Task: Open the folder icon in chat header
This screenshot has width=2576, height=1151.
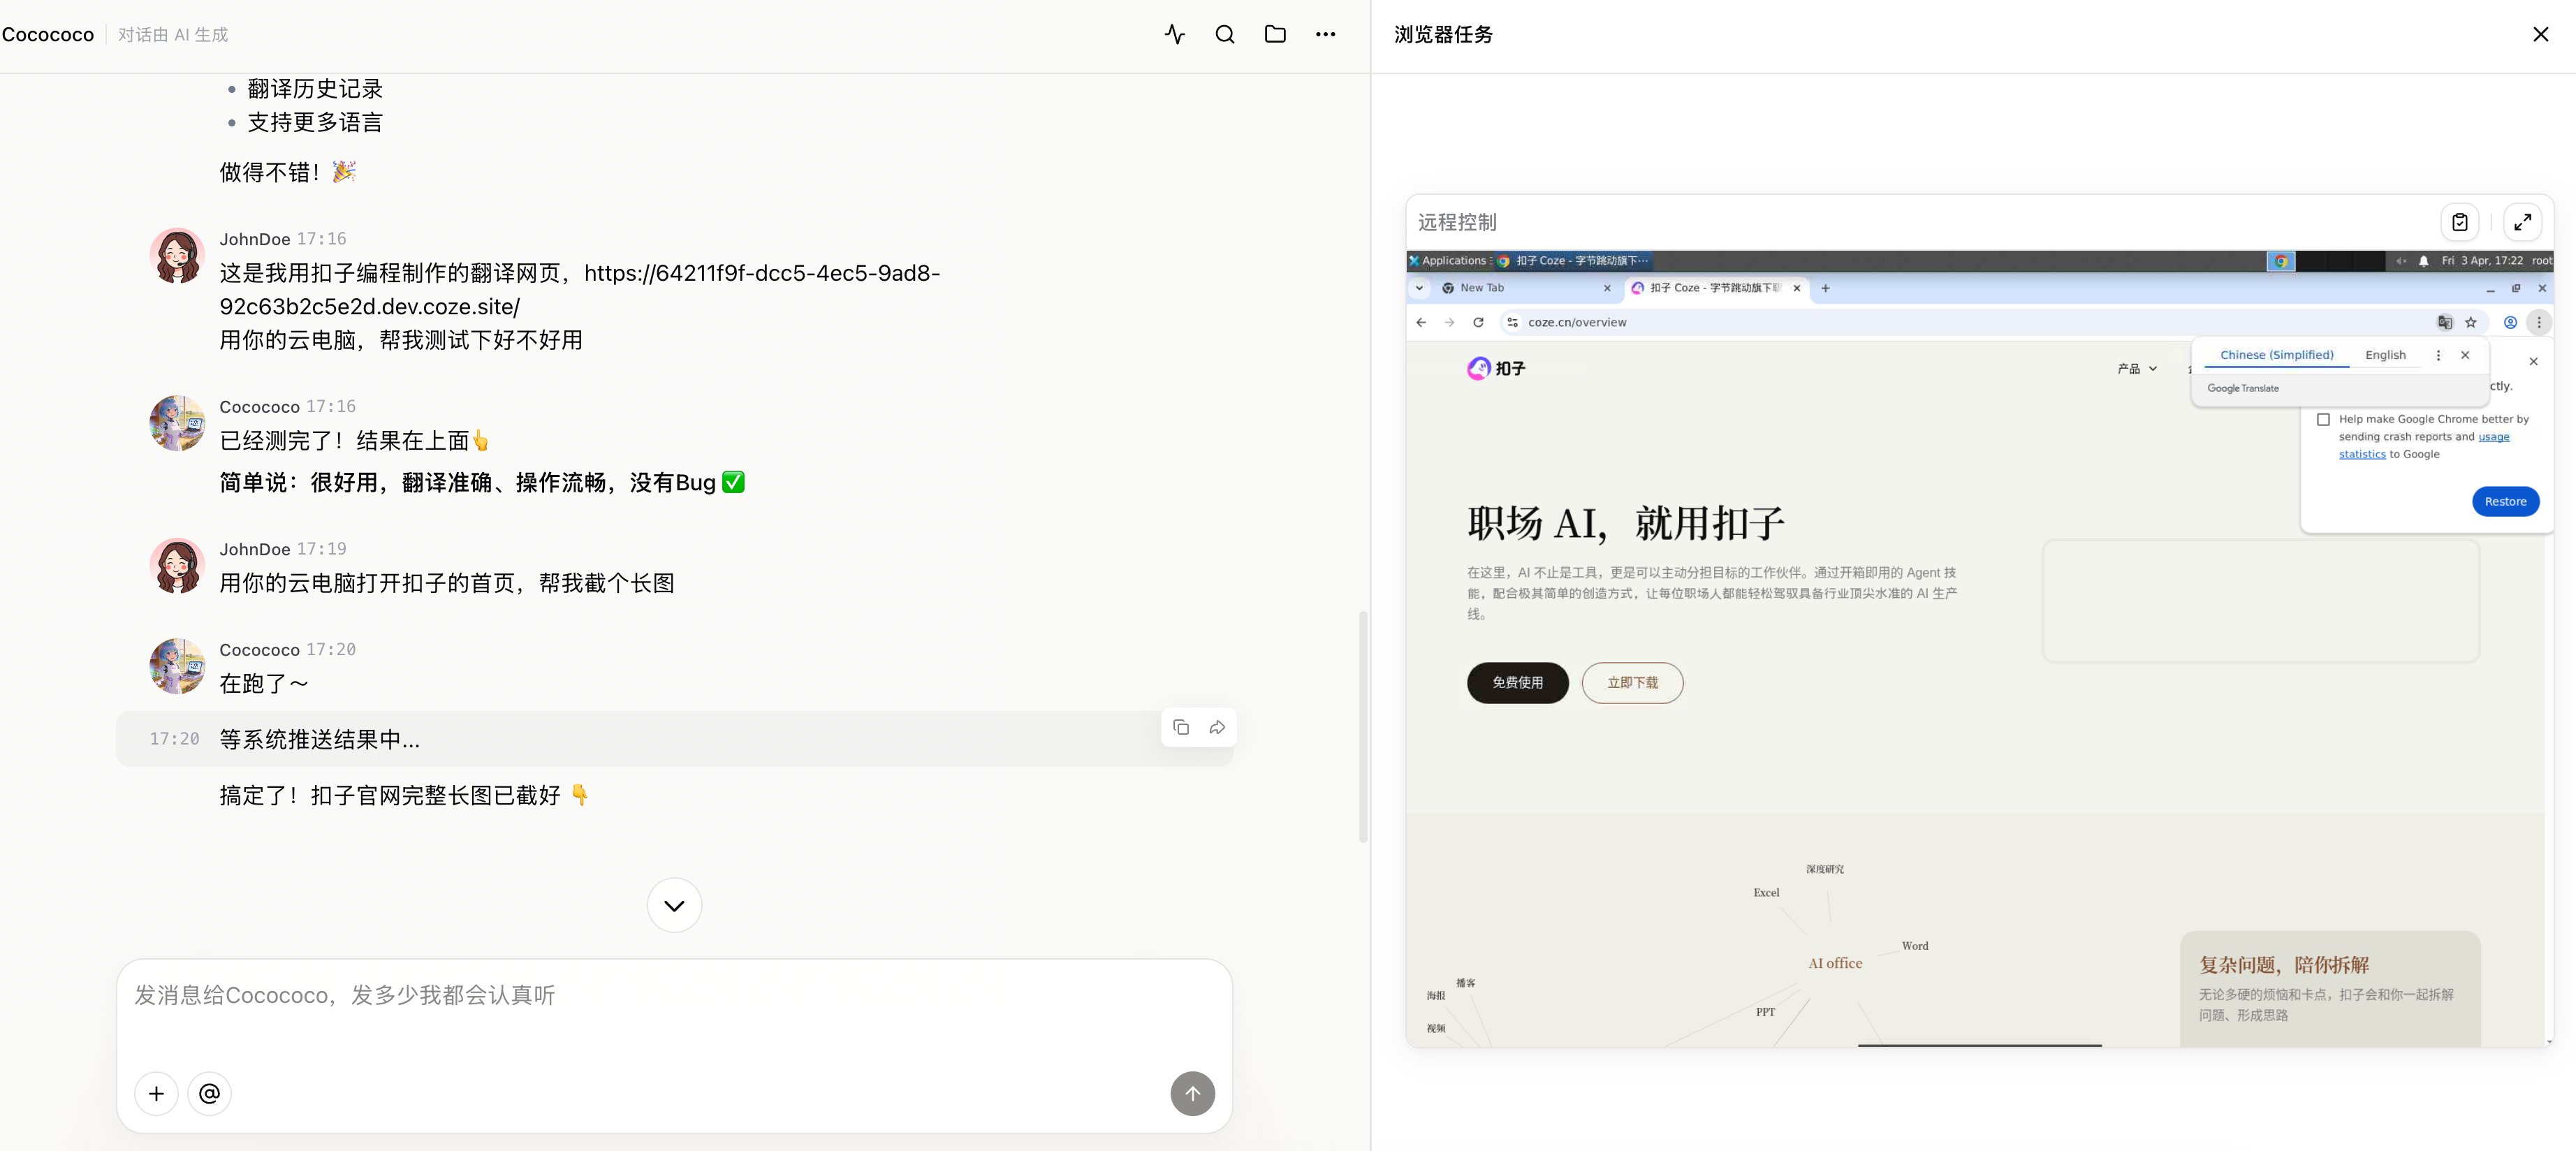Action: (x=1275, y=34)
